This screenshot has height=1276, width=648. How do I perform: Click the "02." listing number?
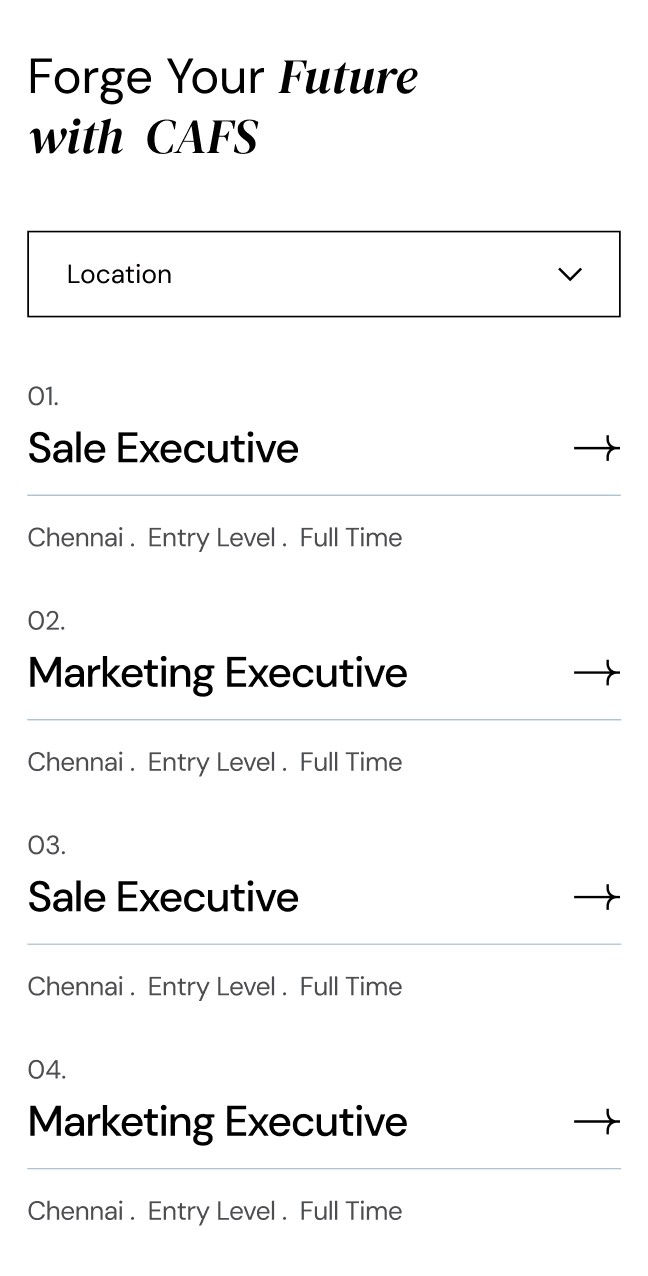[x=46, y=621]
